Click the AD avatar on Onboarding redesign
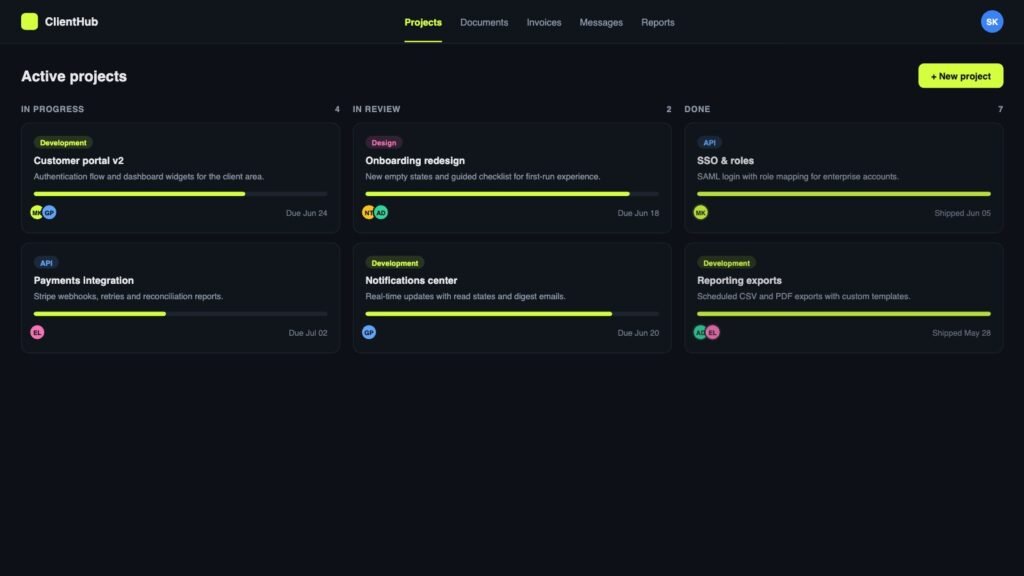 [381, 212]
